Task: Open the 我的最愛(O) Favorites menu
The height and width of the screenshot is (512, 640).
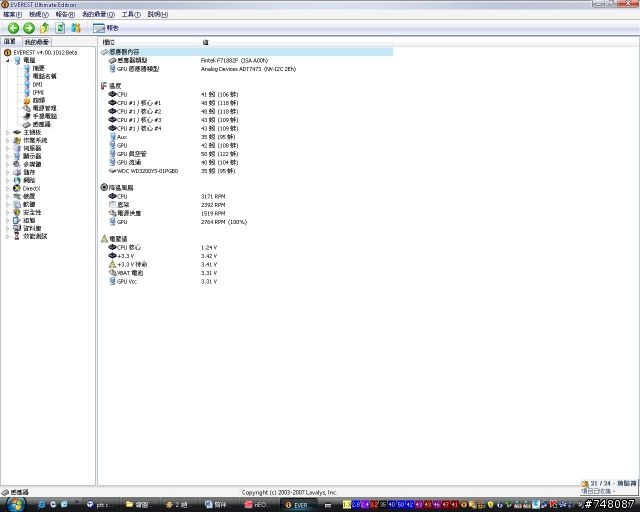Action: (x=98, y=14)
